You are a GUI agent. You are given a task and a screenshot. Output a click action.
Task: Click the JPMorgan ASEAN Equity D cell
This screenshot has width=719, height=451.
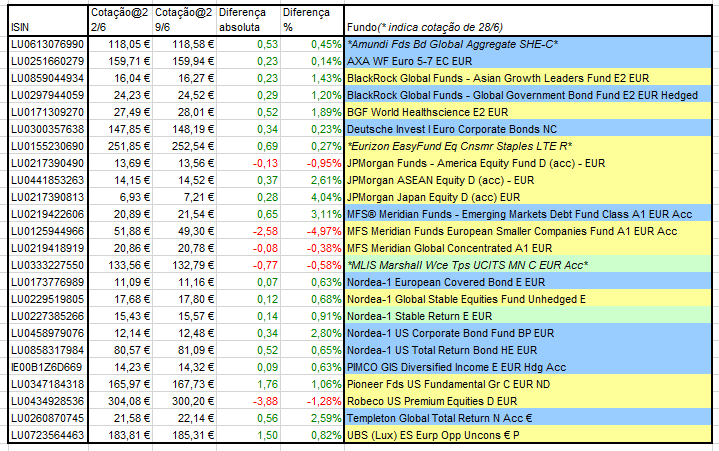pyautogui.click(x=528, y=180)
